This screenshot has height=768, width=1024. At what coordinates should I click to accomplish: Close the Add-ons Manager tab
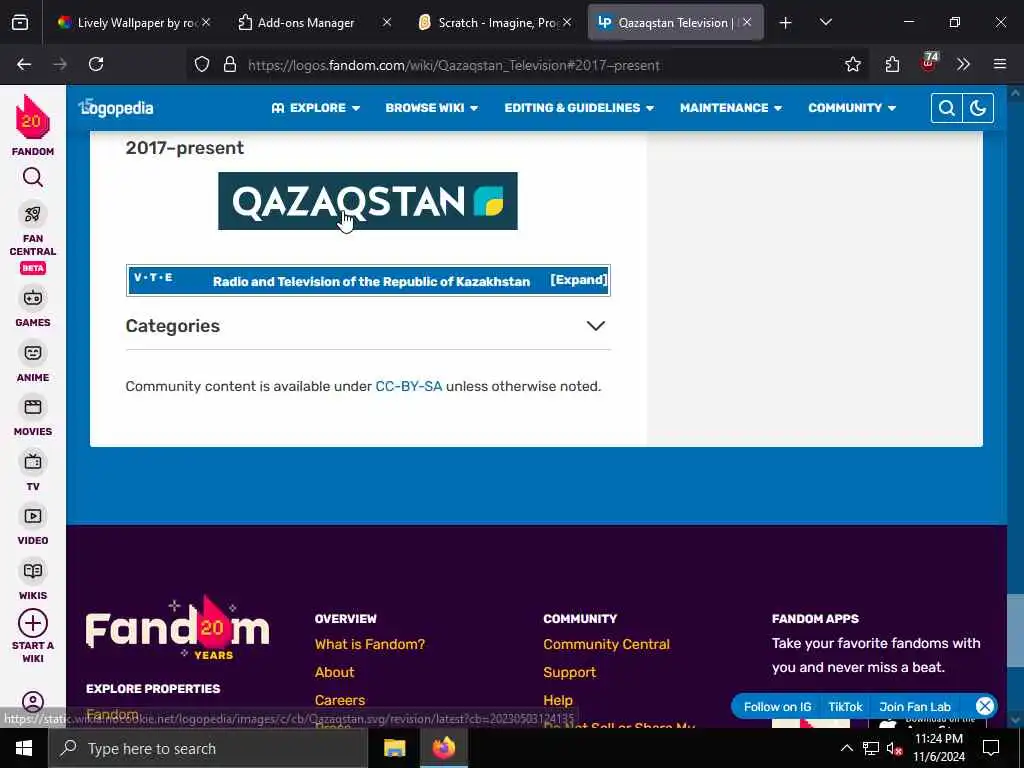[387, 22]
